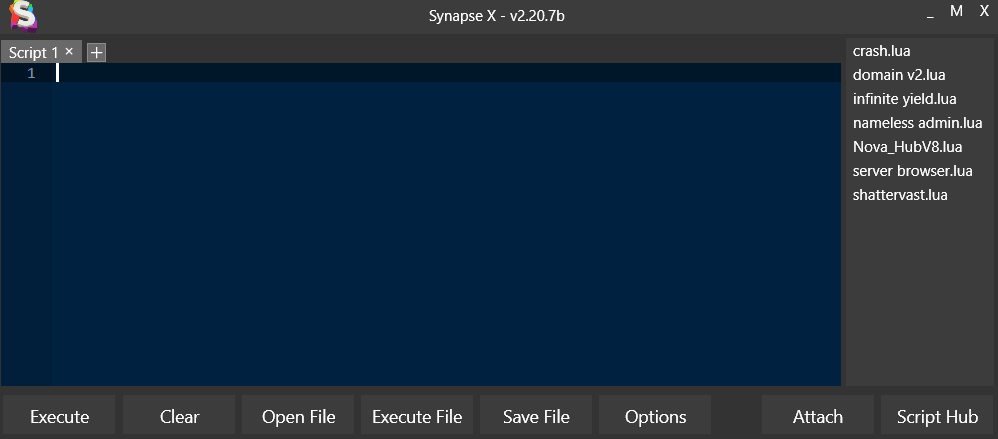Open a script with Open File
The height and width of the screenshot is (439, 998).
click(298, 417)
